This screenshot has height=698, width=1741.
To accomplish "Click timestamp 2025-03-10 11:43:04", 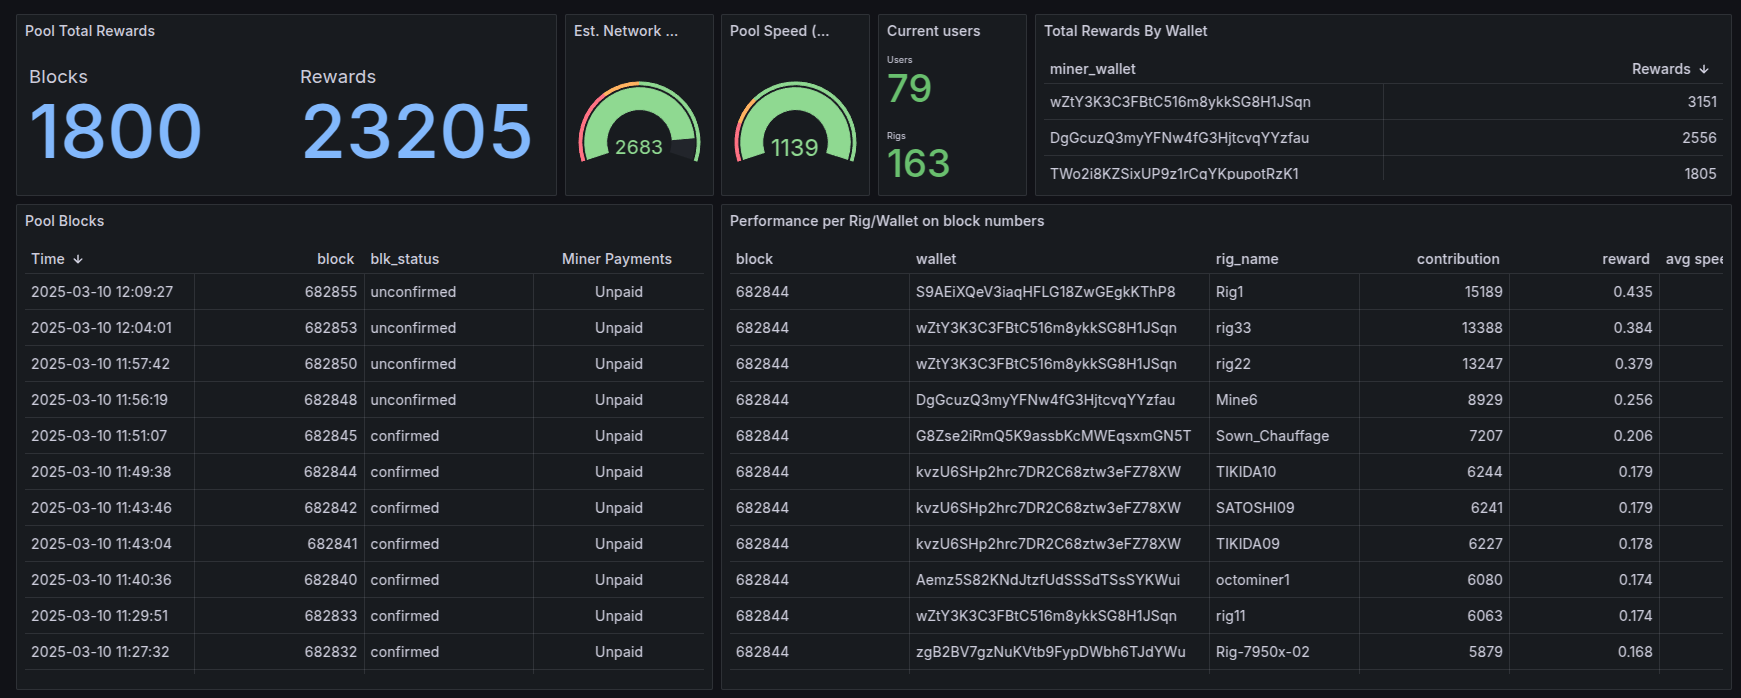I will point(101,544).
